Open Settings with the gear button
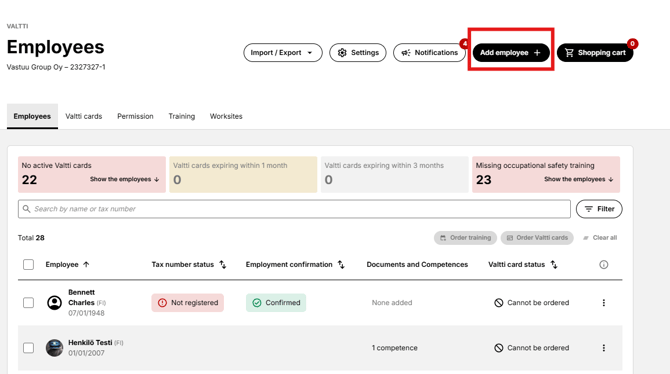This screenshot has height=374, width=670. pos(358,53)
